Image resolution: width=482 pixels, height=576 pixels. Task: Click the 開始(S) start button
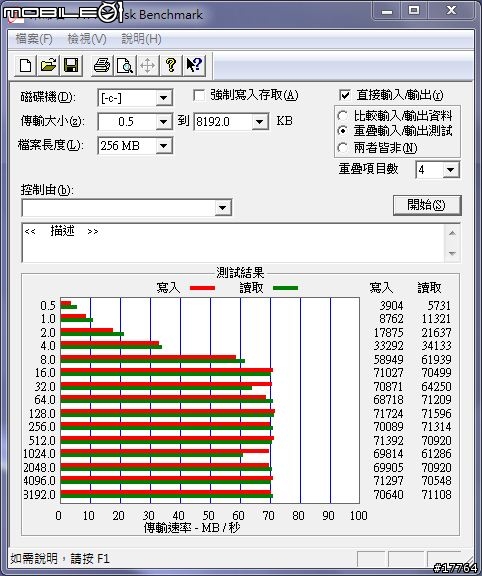coord(427,205)
